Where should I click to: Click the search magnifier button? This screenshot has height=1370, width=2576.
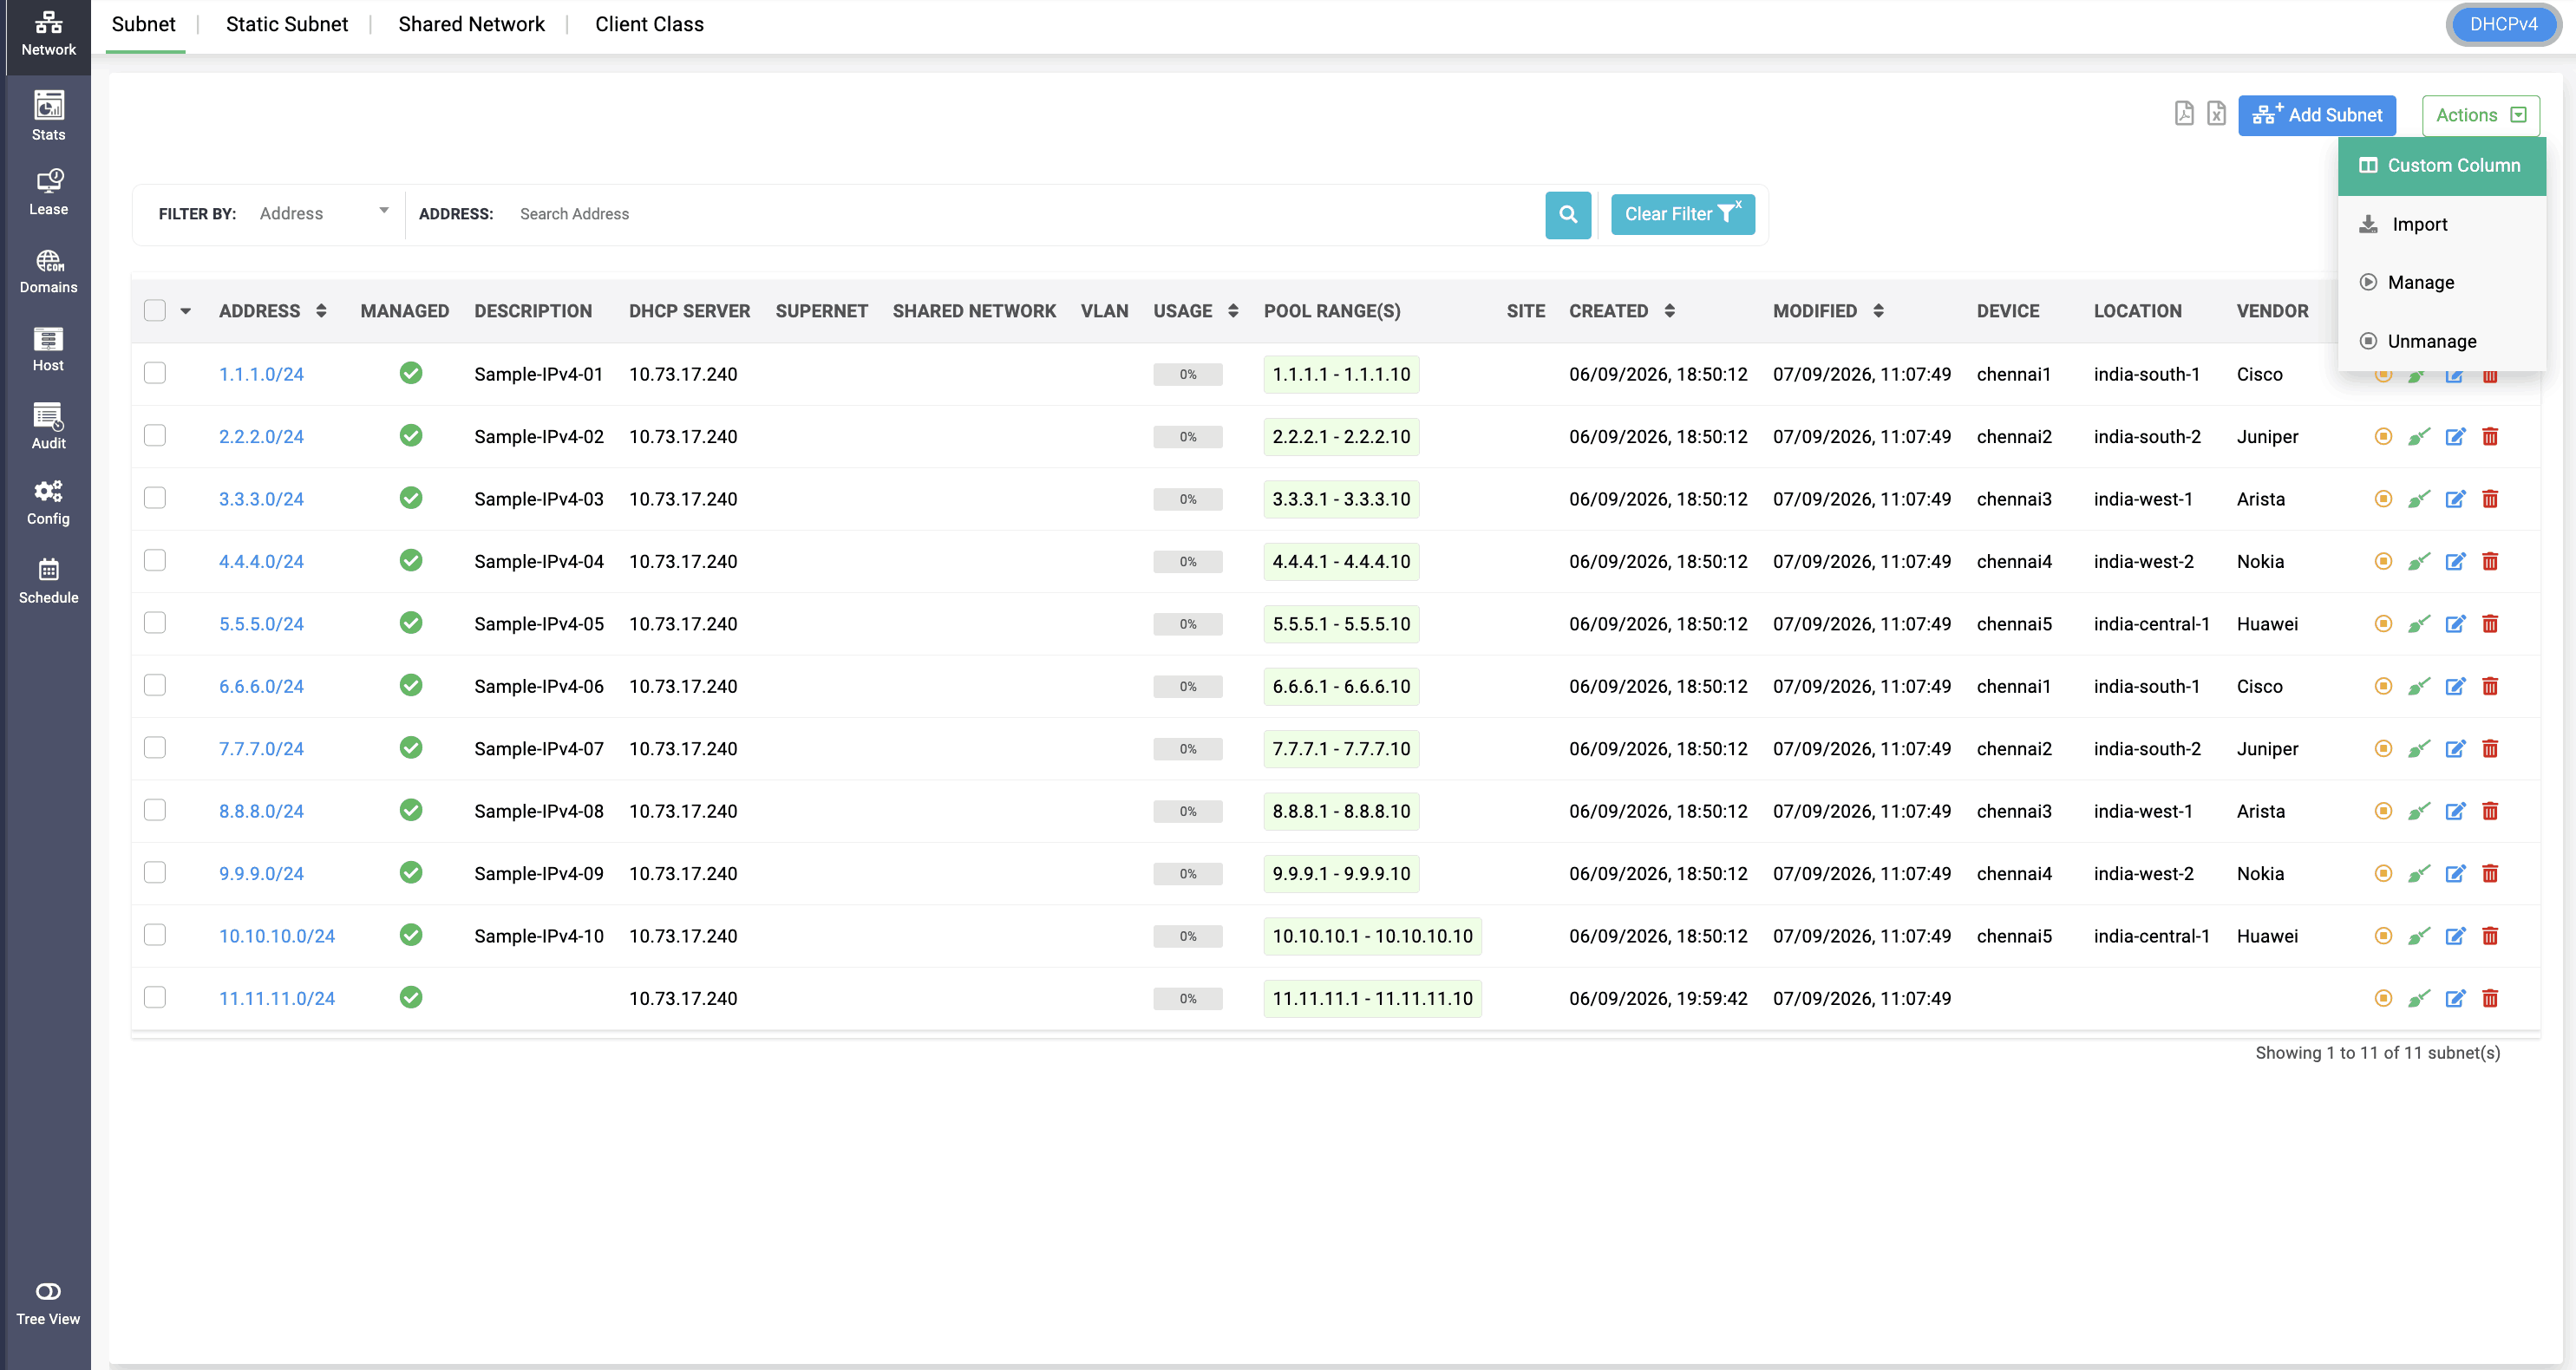(1568, 214)
